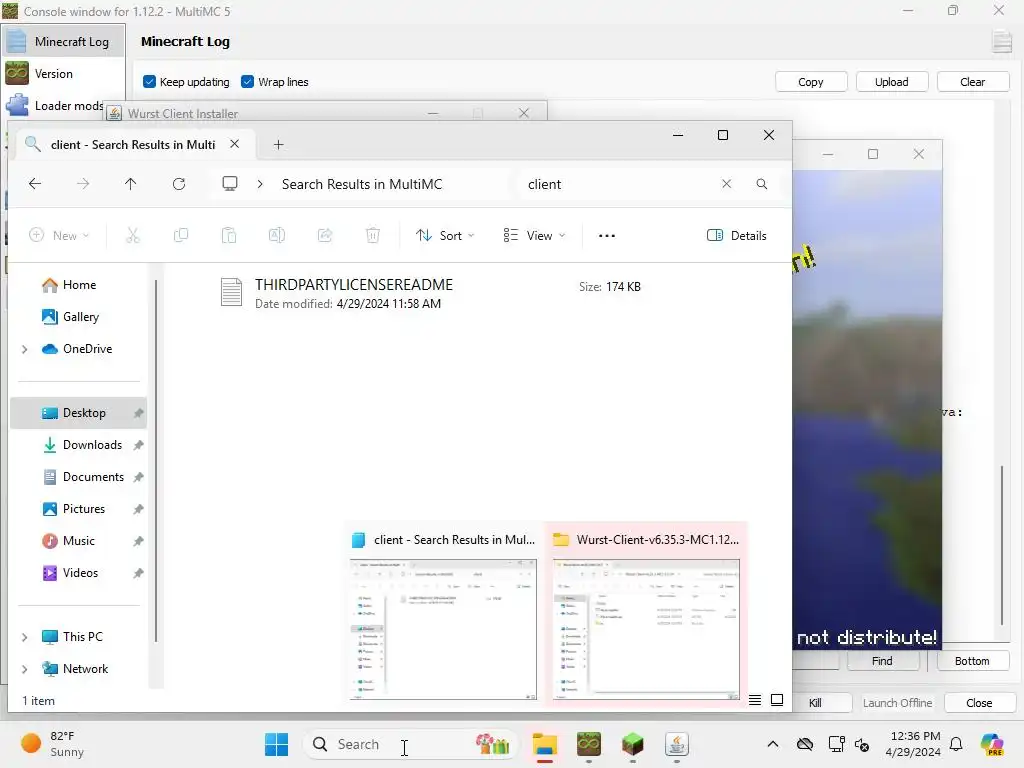Select the Minecraft Log page

[63, 41]
